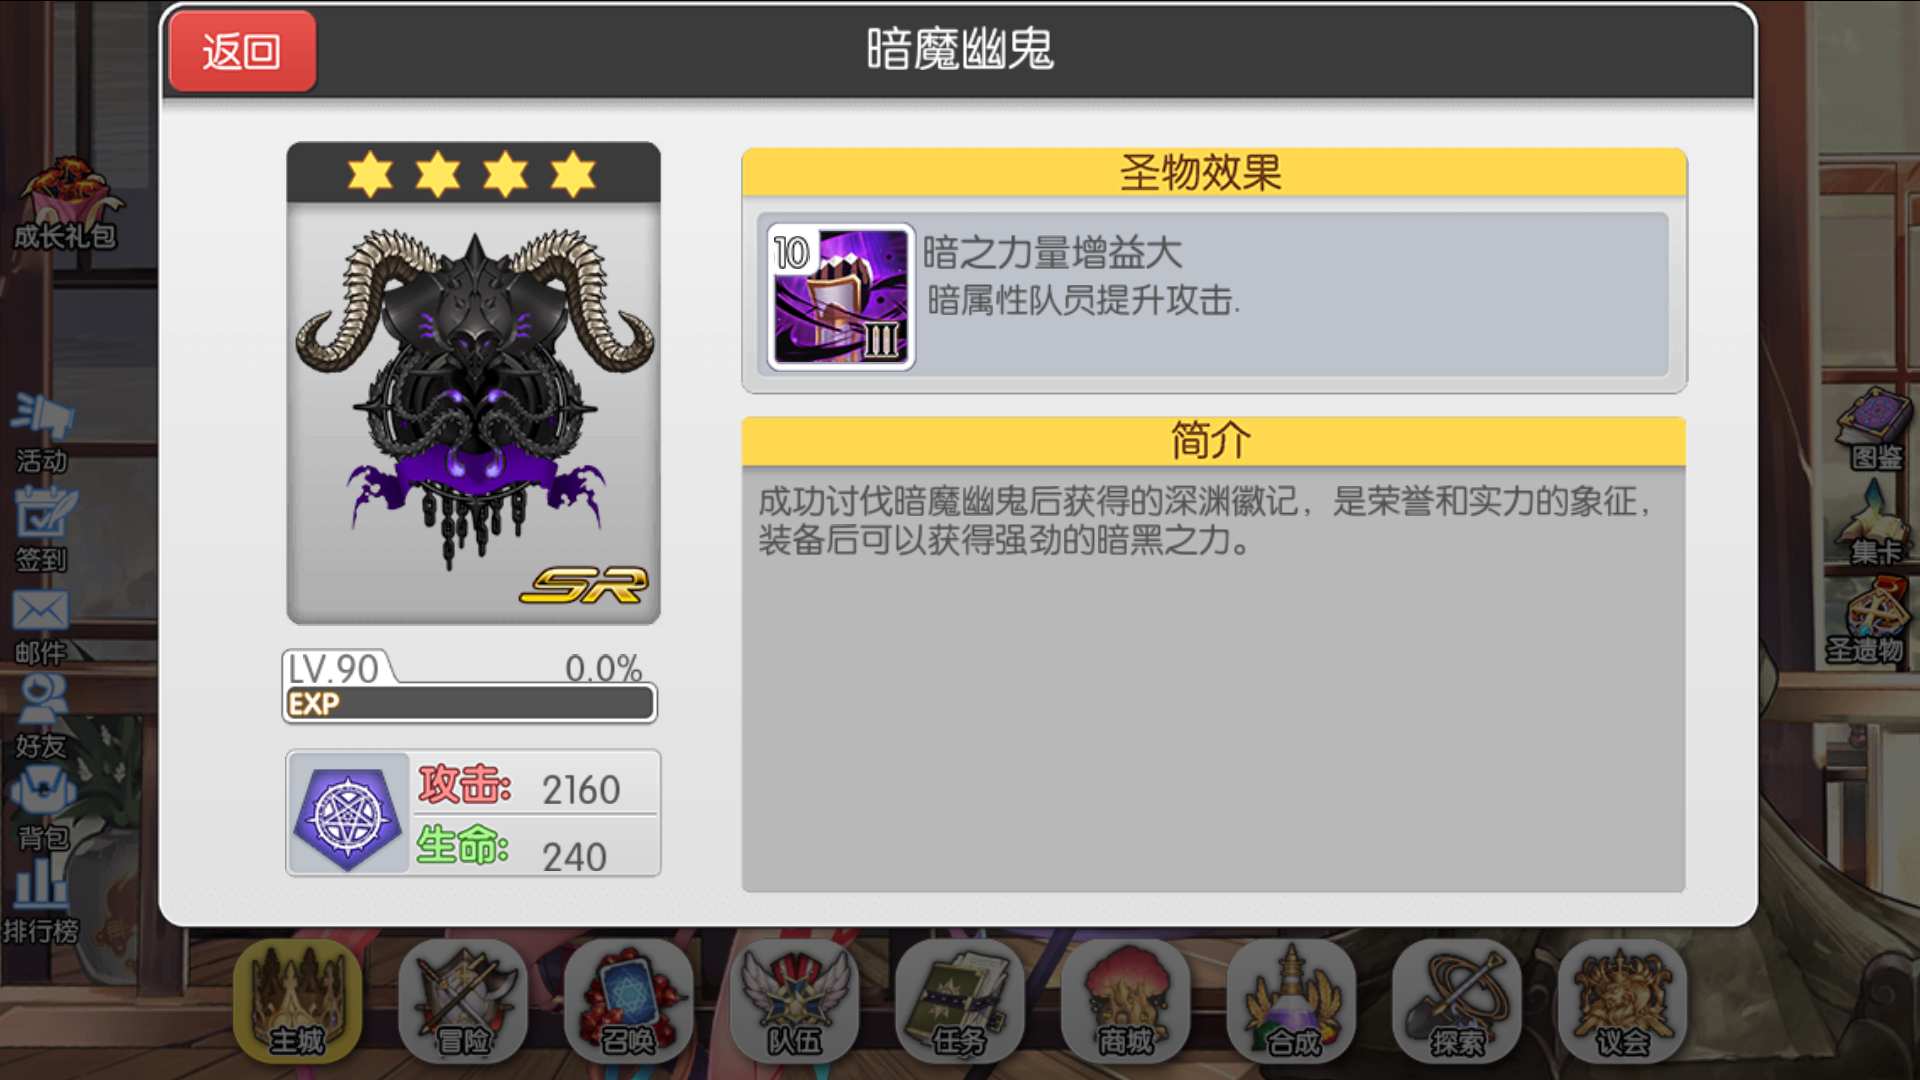Tap the 暗之力量增益大 skill icon

841,297
